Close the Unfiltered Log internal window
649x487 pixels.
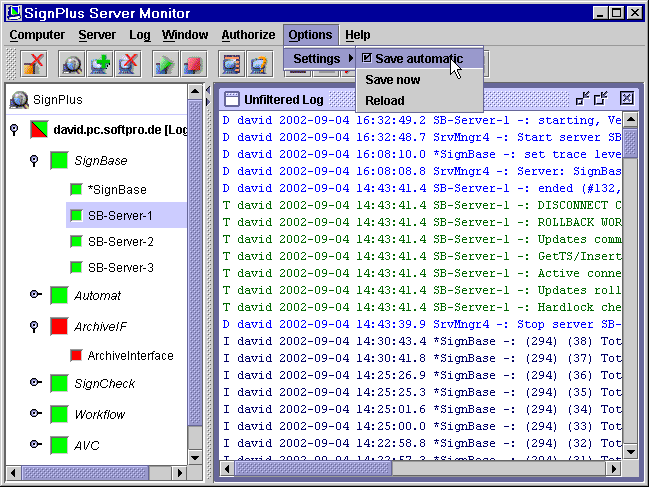(627, 98)
